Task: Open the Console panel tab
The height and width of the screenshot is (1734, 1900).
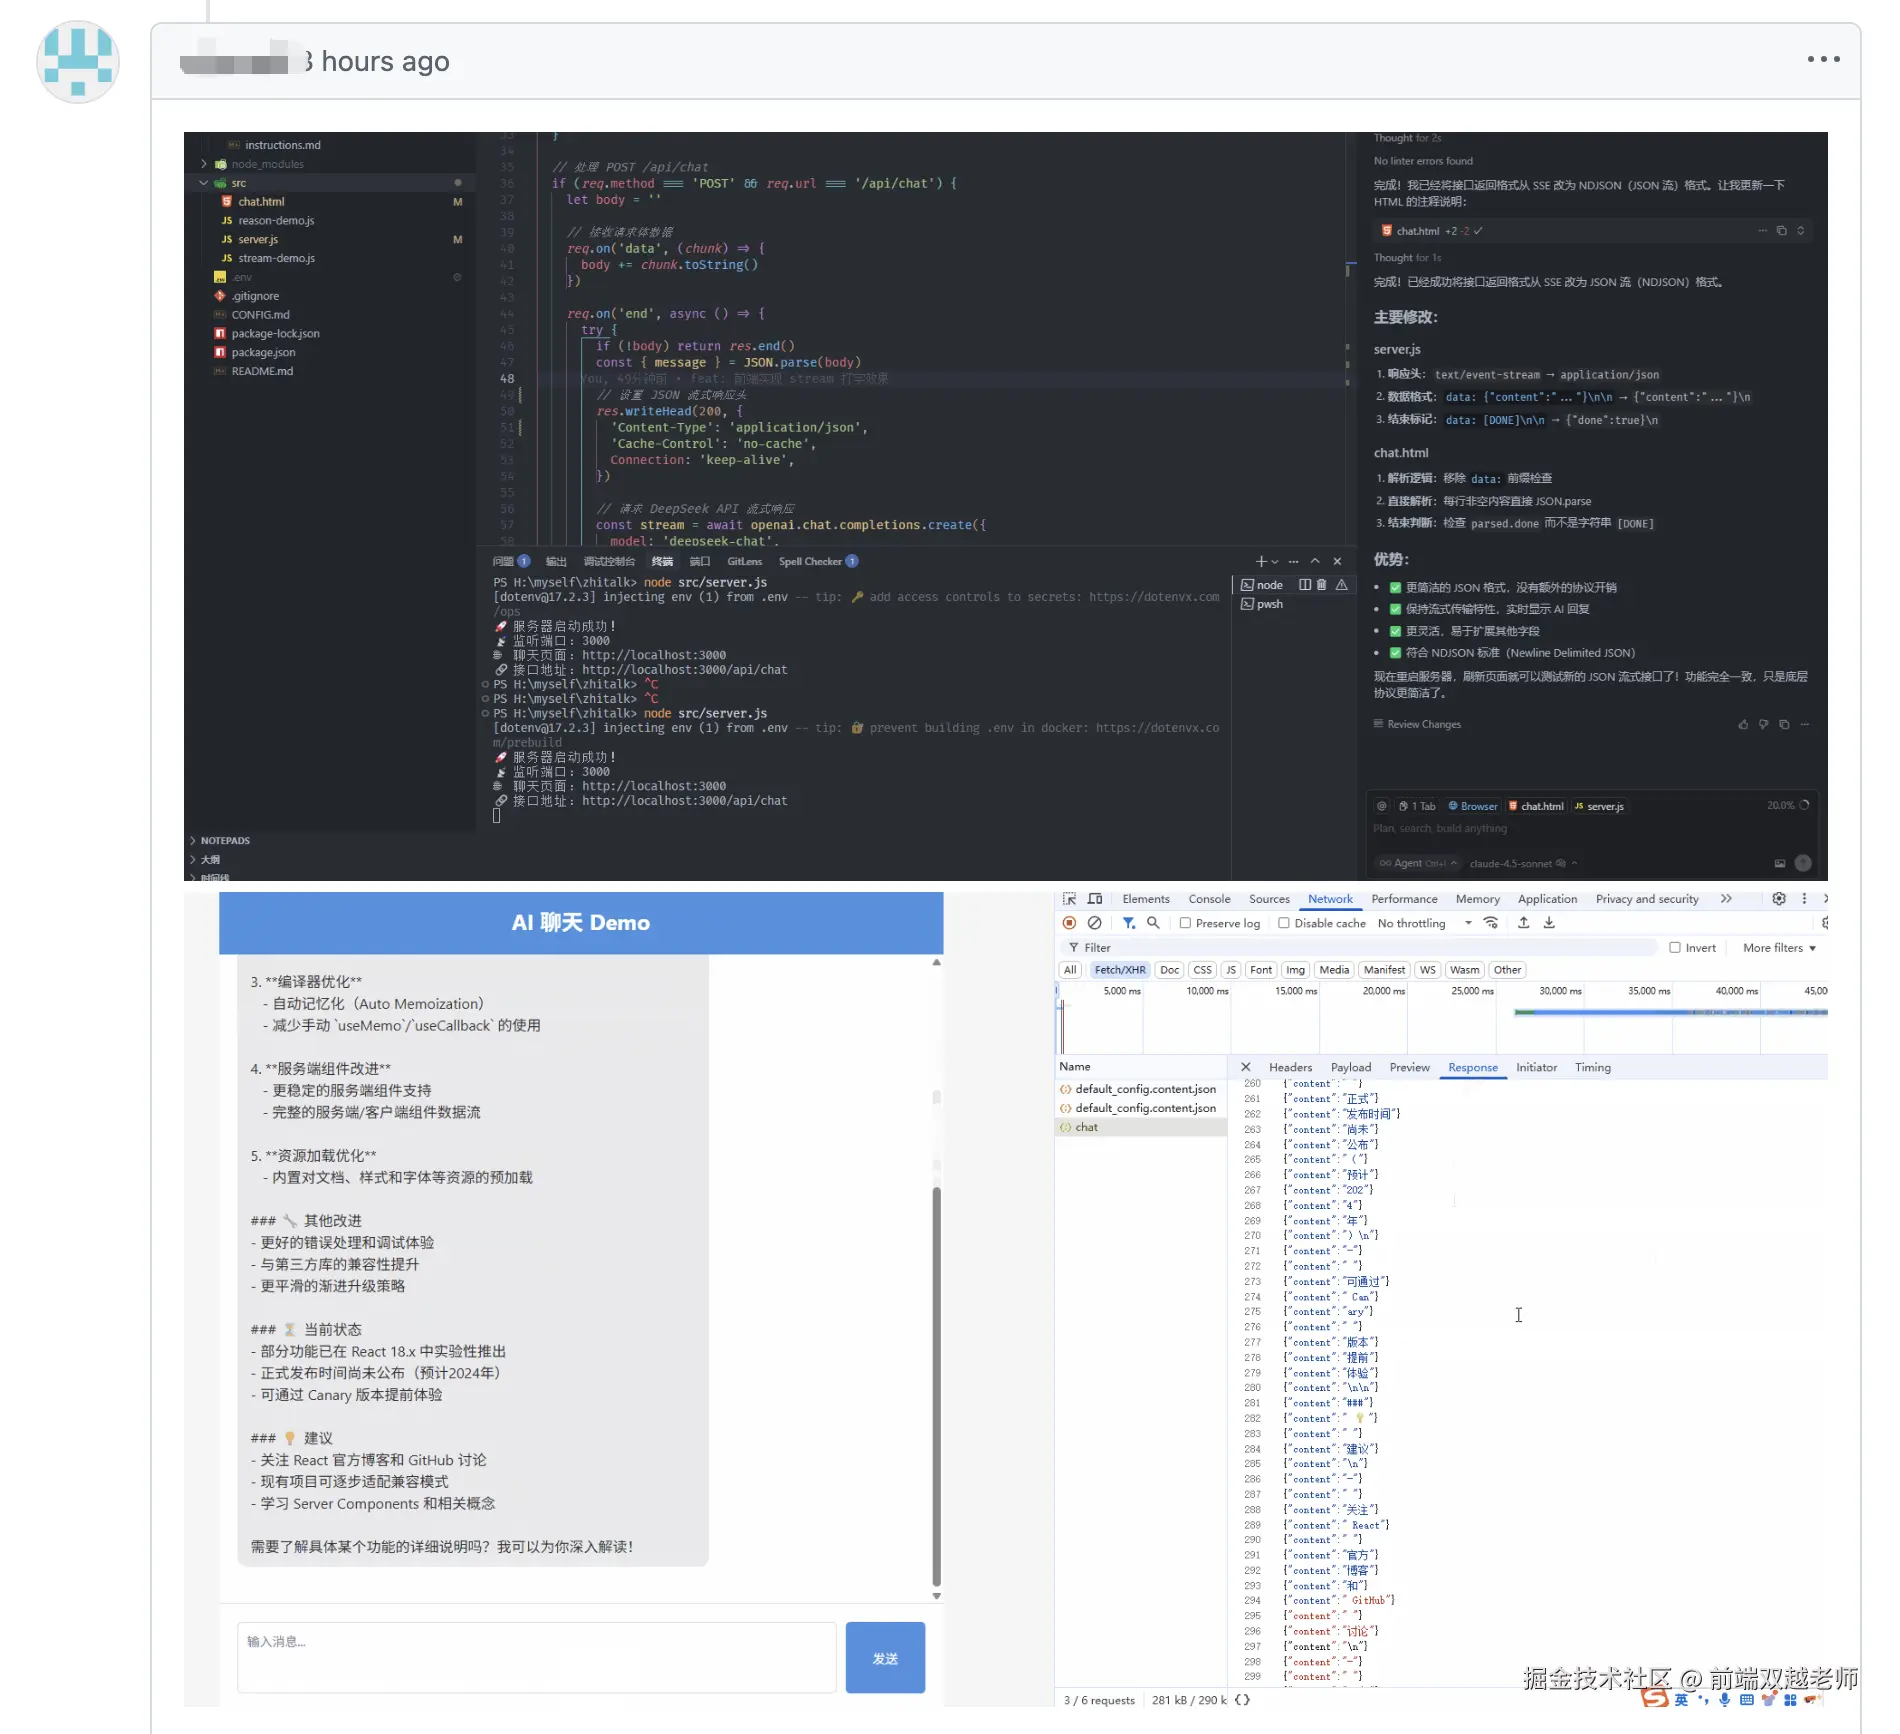Action: pos(1209,899)
